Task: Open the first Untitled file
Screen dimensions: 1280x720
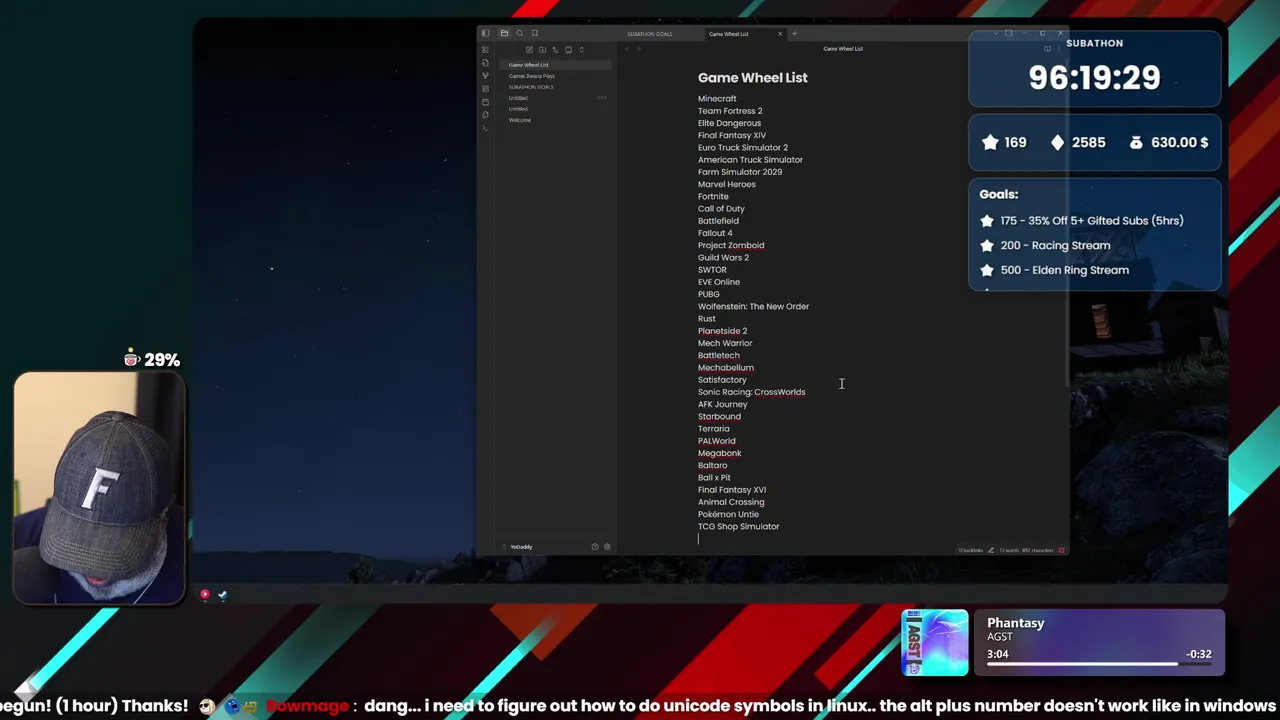Action: (555, 98)
